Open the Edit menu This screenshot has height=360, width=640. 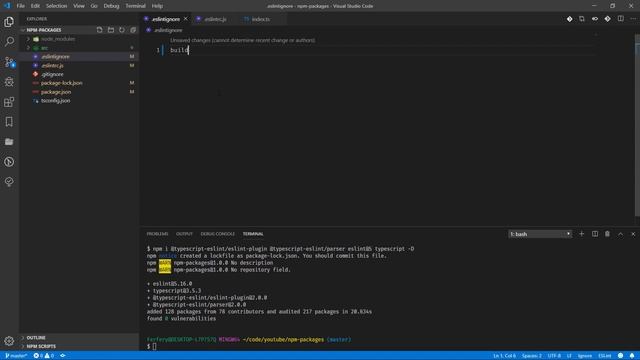pyautogui.click(x=35, y=6)
